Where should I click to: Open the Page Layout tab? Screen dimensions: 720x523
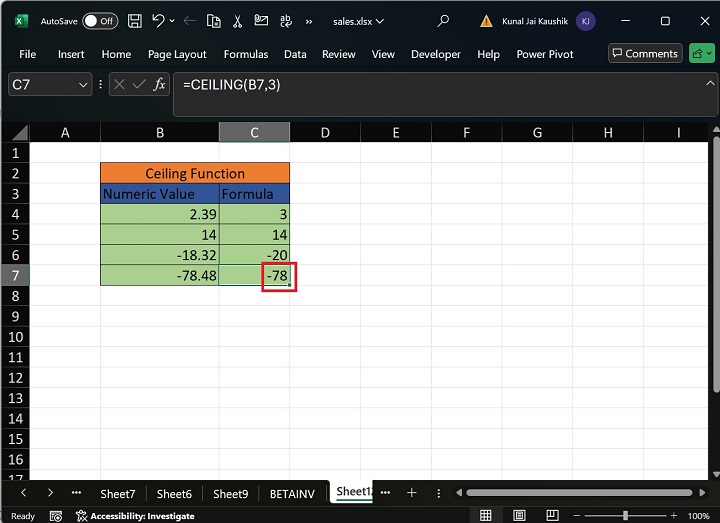click(x=177, y=54)
